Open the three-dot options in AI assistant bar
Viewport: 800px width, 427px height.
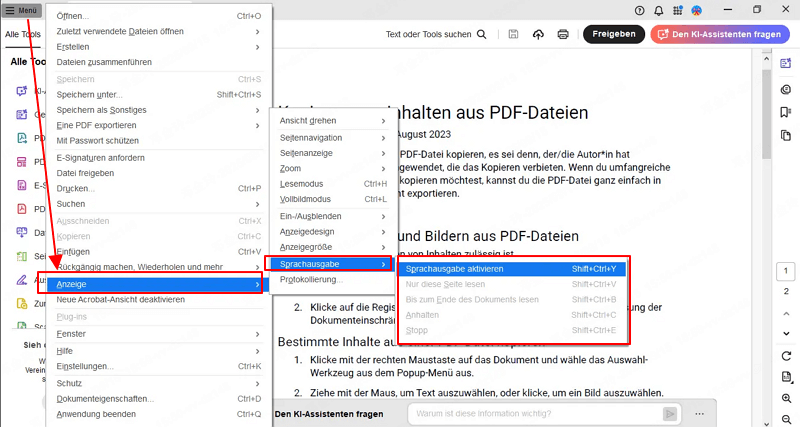[699, 414]
